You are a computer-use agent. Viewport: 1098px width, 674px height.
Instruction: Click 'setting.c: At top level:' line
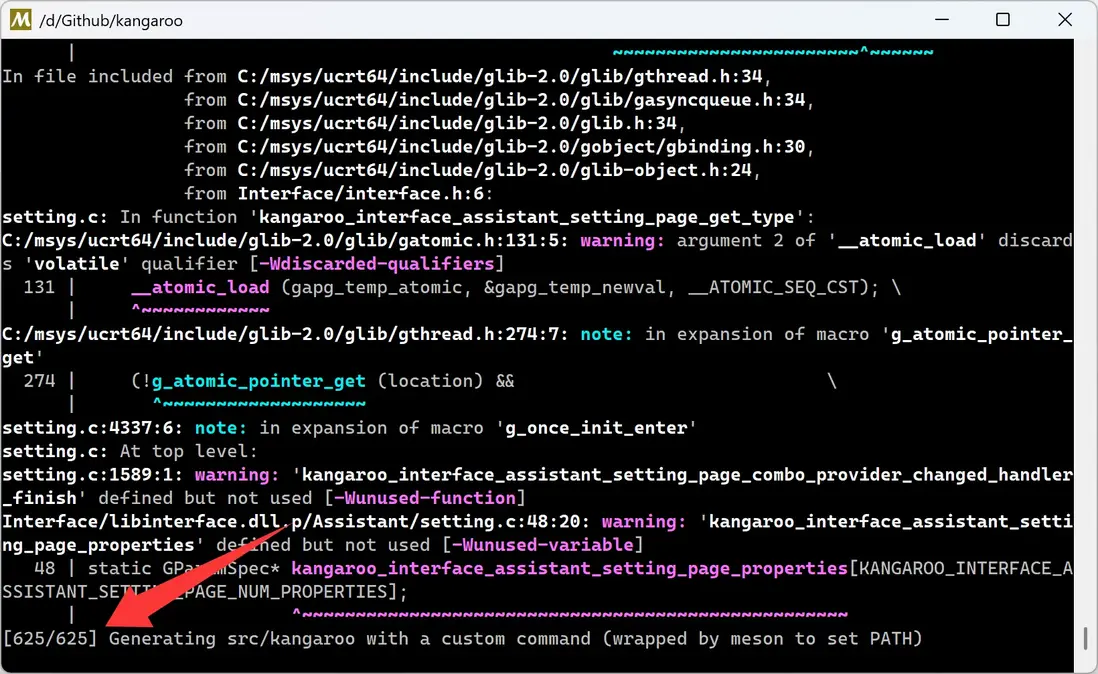(130, 451)
